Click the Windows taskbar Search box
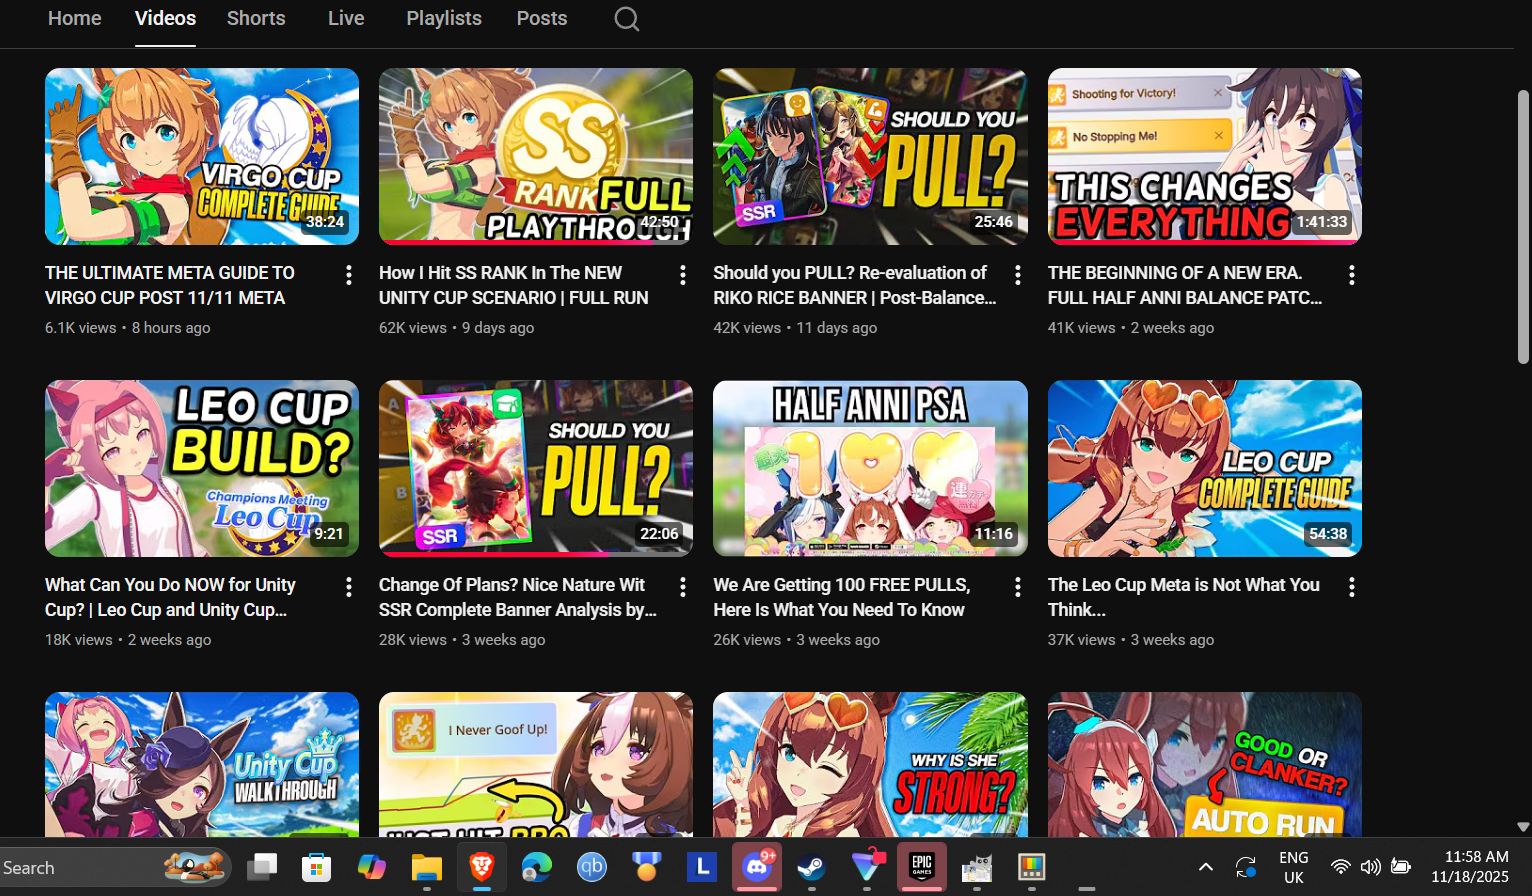 115,867
